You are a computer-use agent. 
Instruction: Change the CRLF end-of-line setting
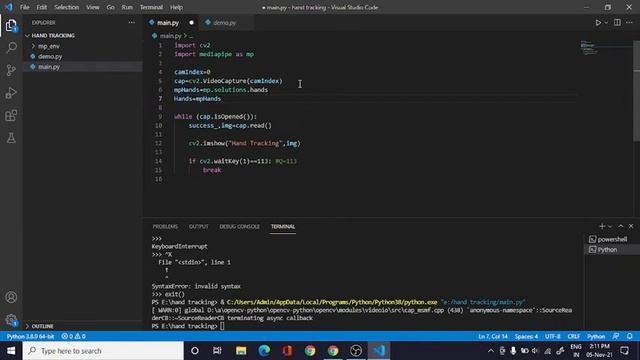pyautogui.click(x=573, y=336)
